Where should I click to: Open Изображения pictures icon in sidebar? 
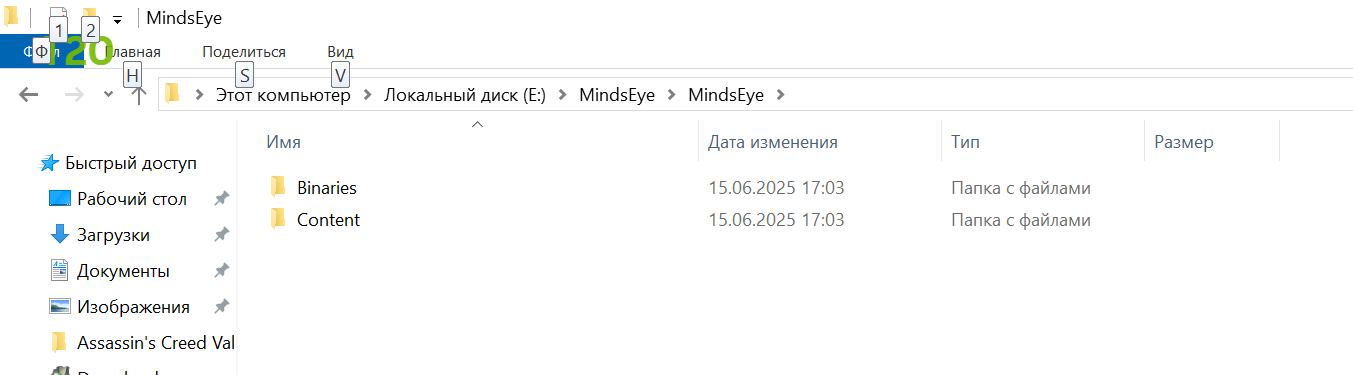60,307
